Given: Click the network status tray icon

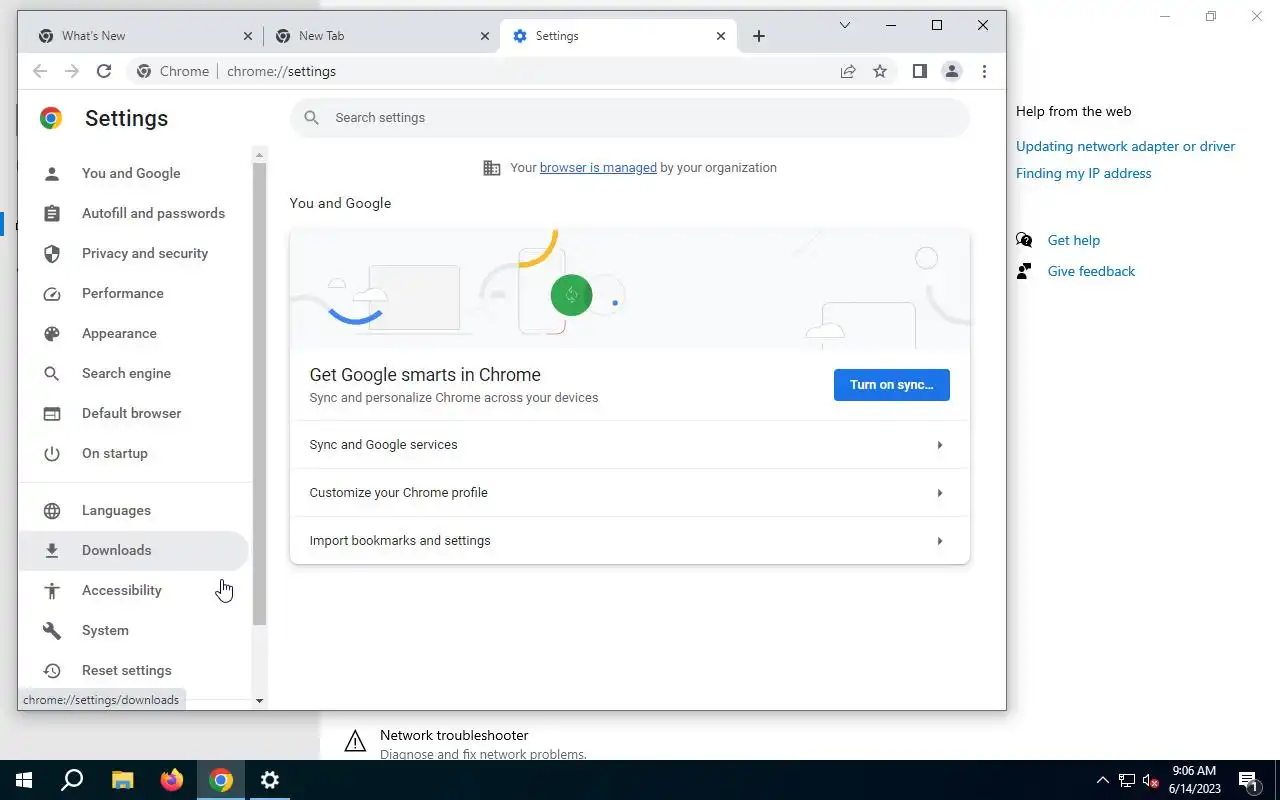Looking at the screenshot, I should [x=1127, y=780].
